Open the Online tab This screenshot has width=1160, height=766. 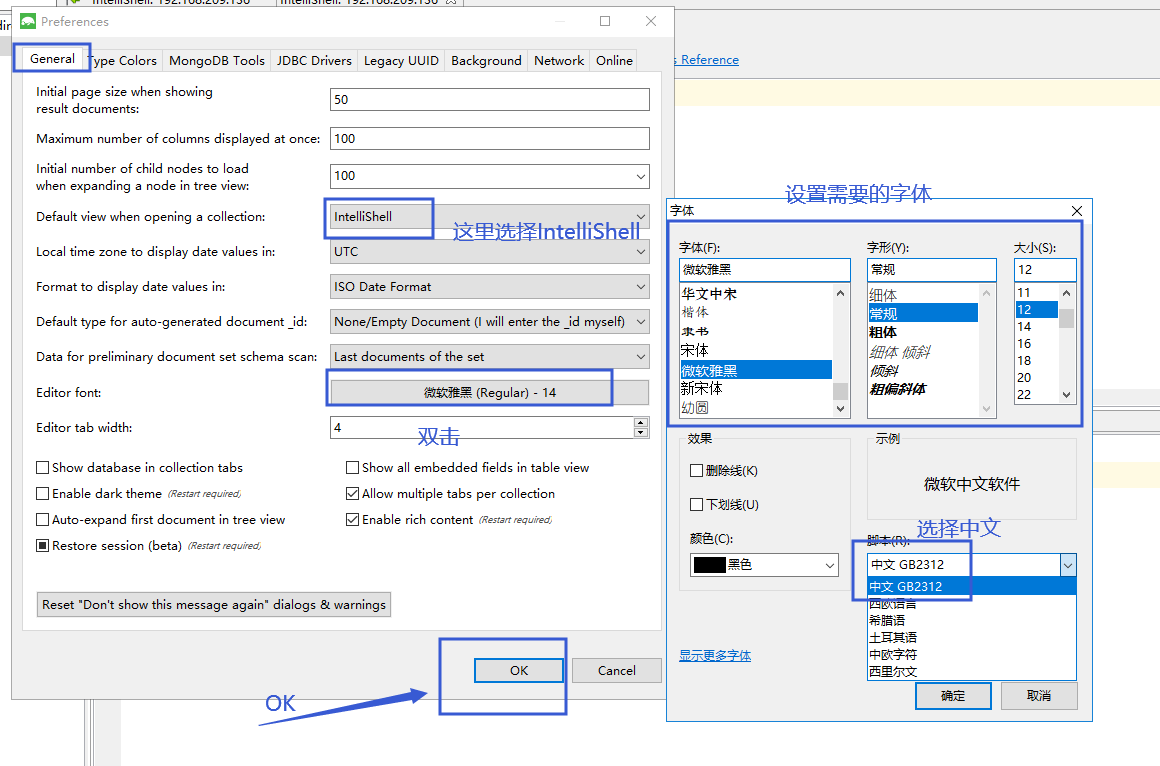coord(614,61)
